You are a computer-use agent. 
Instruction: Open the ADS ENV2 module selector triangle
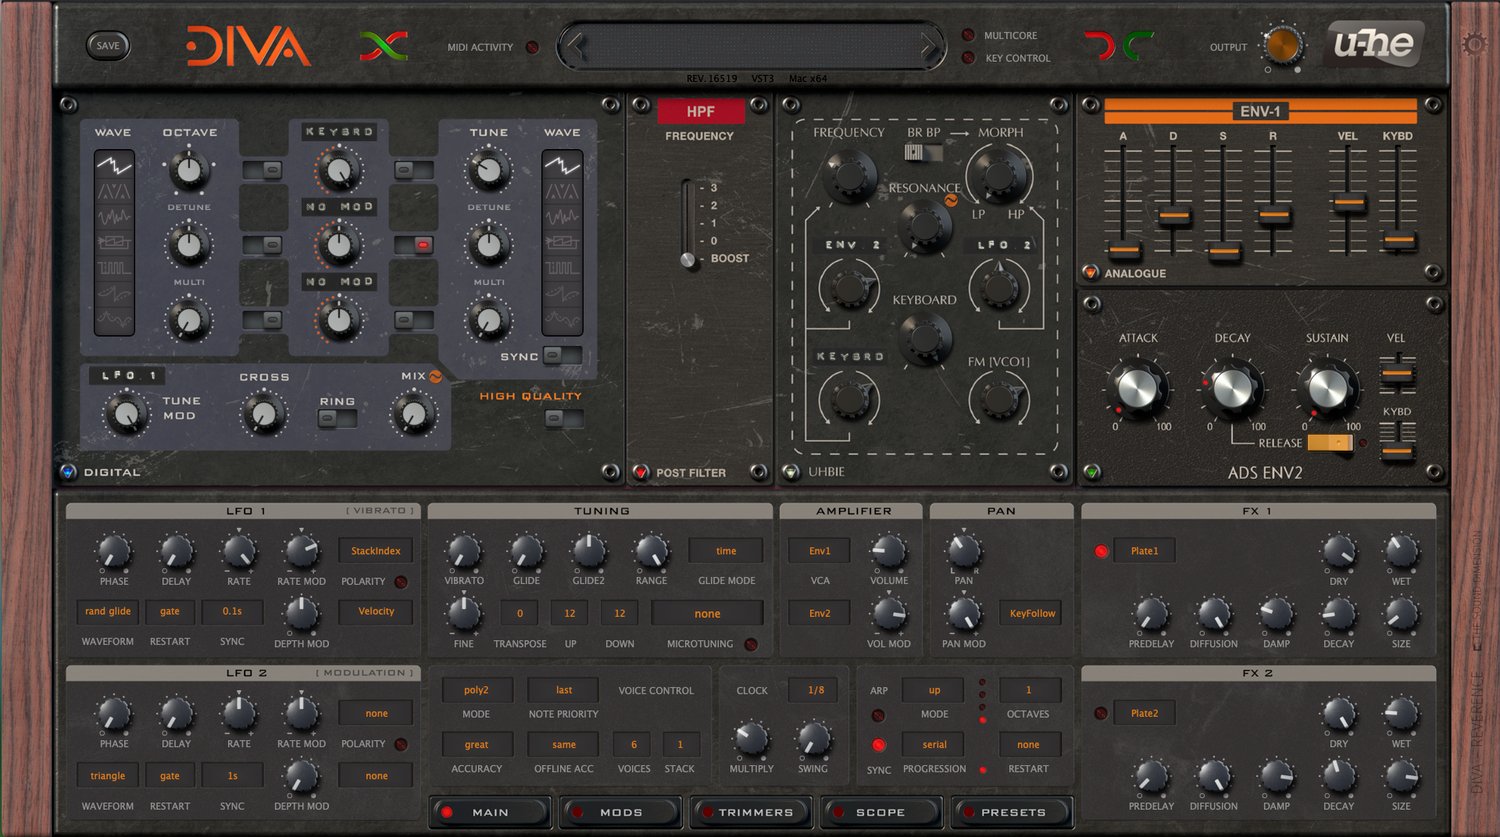coord(1091,472)
